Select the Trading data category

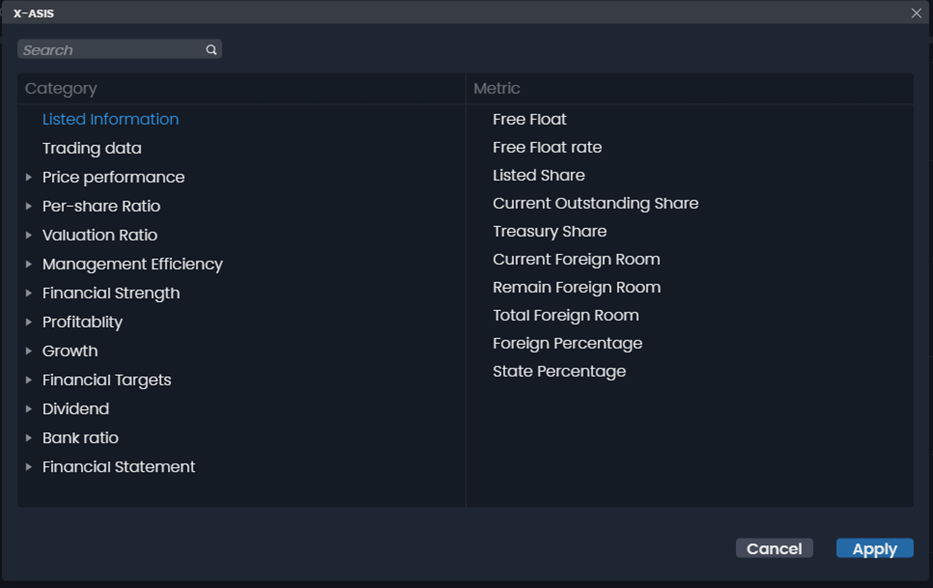click(x=92, y=148)
